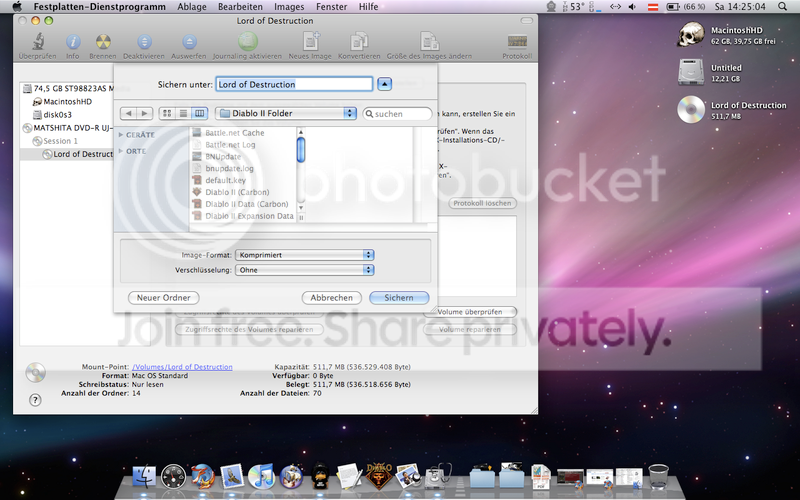Click the Abbrechen button

pos(332,297)
